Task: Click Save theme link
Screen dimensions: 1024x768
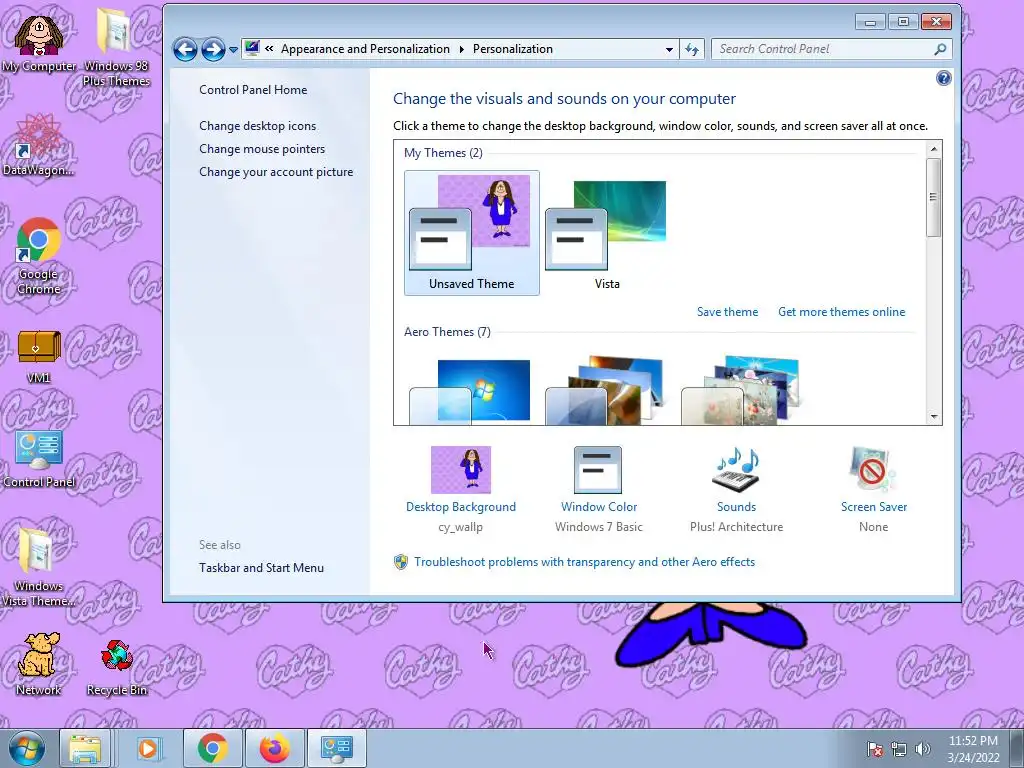Action: [727, 312]
